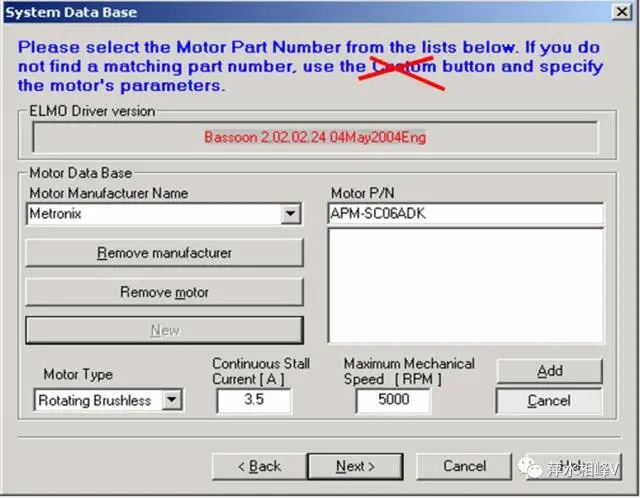Expand the Motor Type dropdown arrow
The image size is (640, 498).
pyautogui.click(x=172, y=401)
